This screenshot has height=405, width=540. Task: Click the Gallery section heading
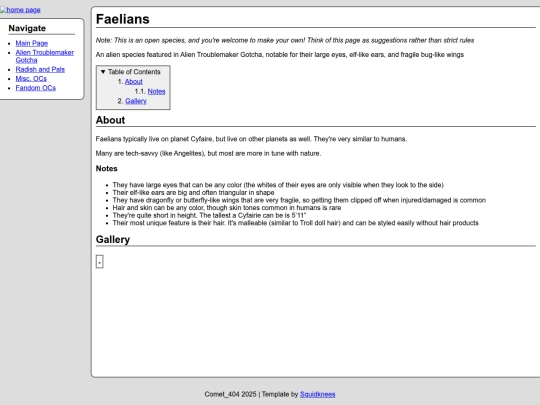click(113, 239)
